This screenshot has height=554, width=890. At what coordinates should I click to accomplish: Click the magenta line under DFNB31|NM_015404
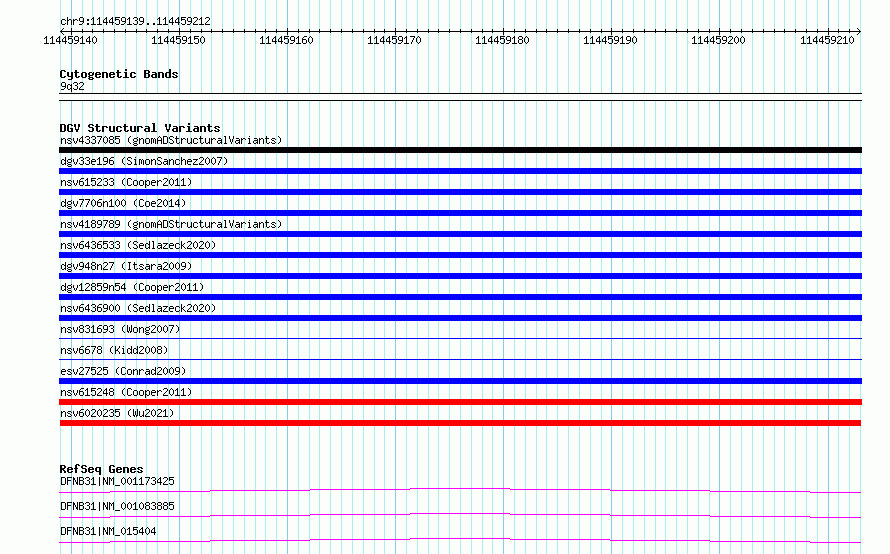[460, 540]
